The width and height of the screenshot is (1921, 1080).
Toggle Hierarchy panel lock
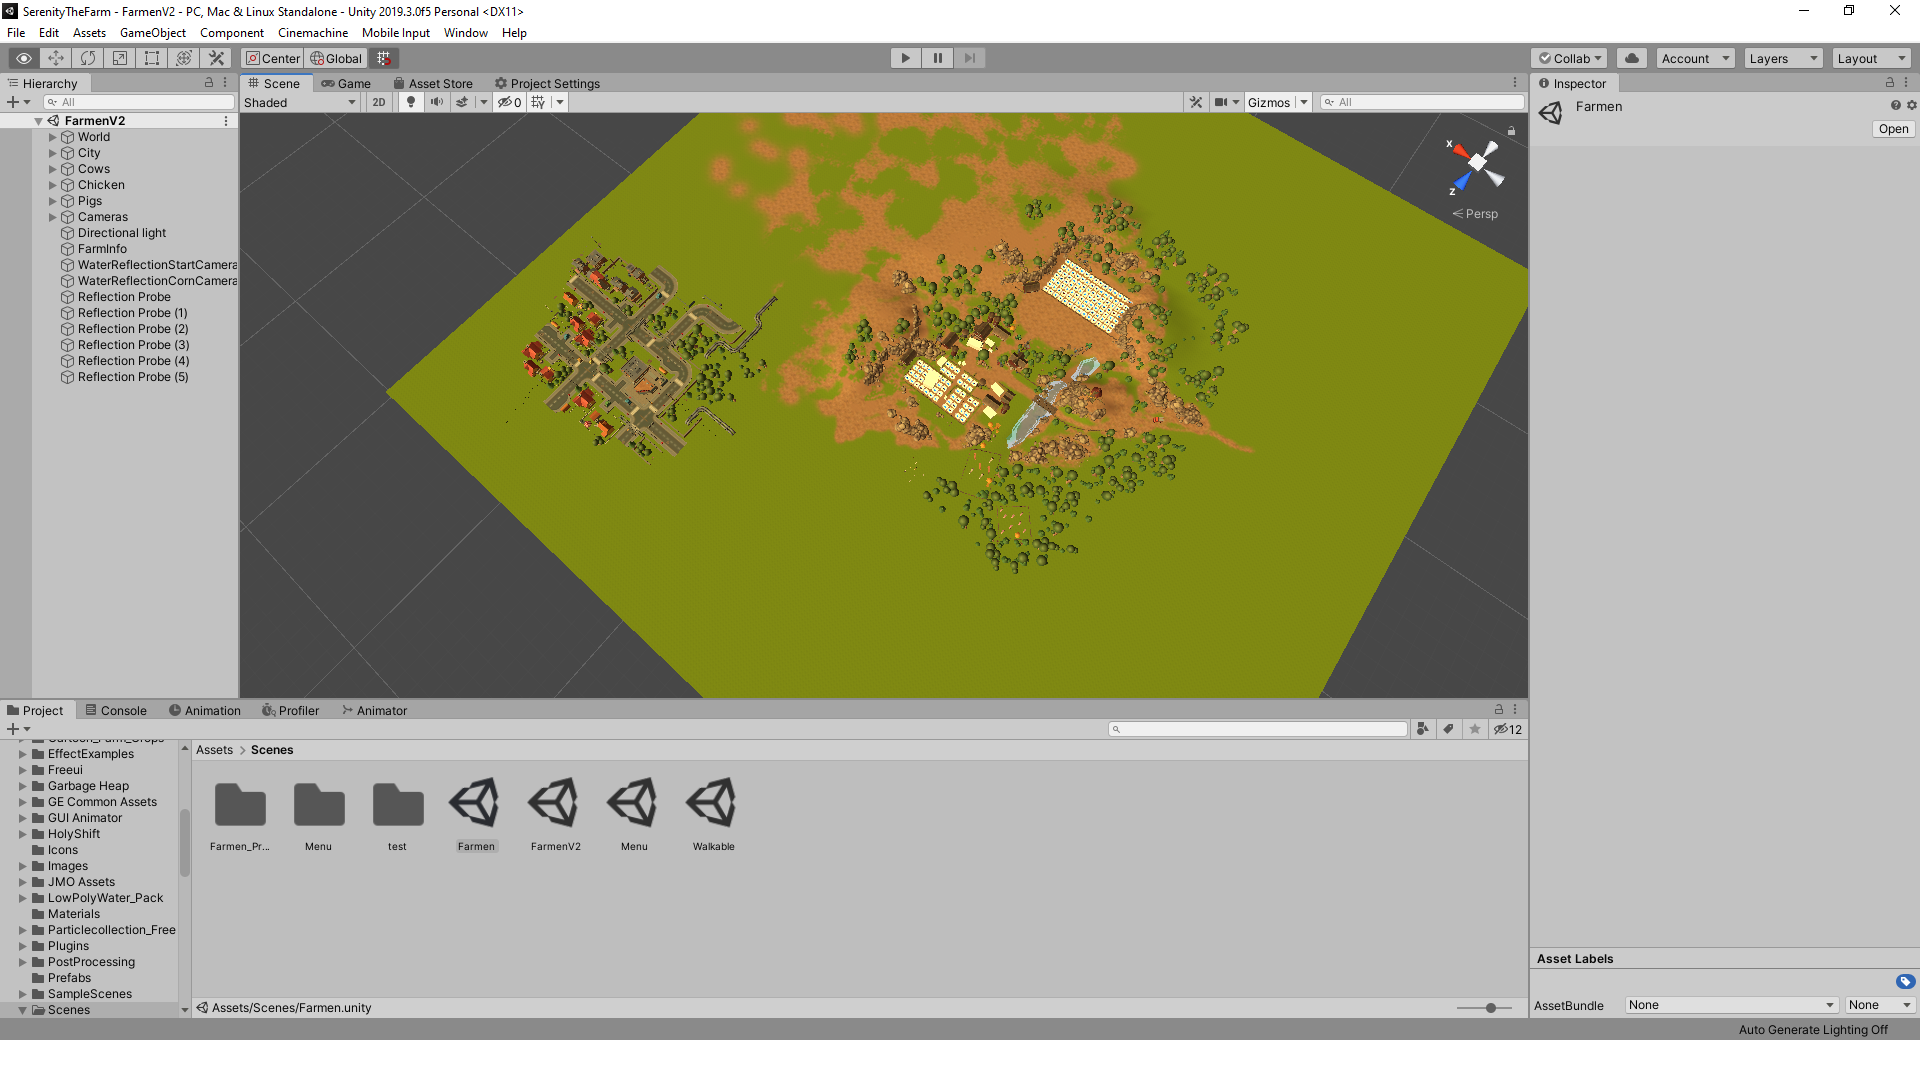coord(209,83)
